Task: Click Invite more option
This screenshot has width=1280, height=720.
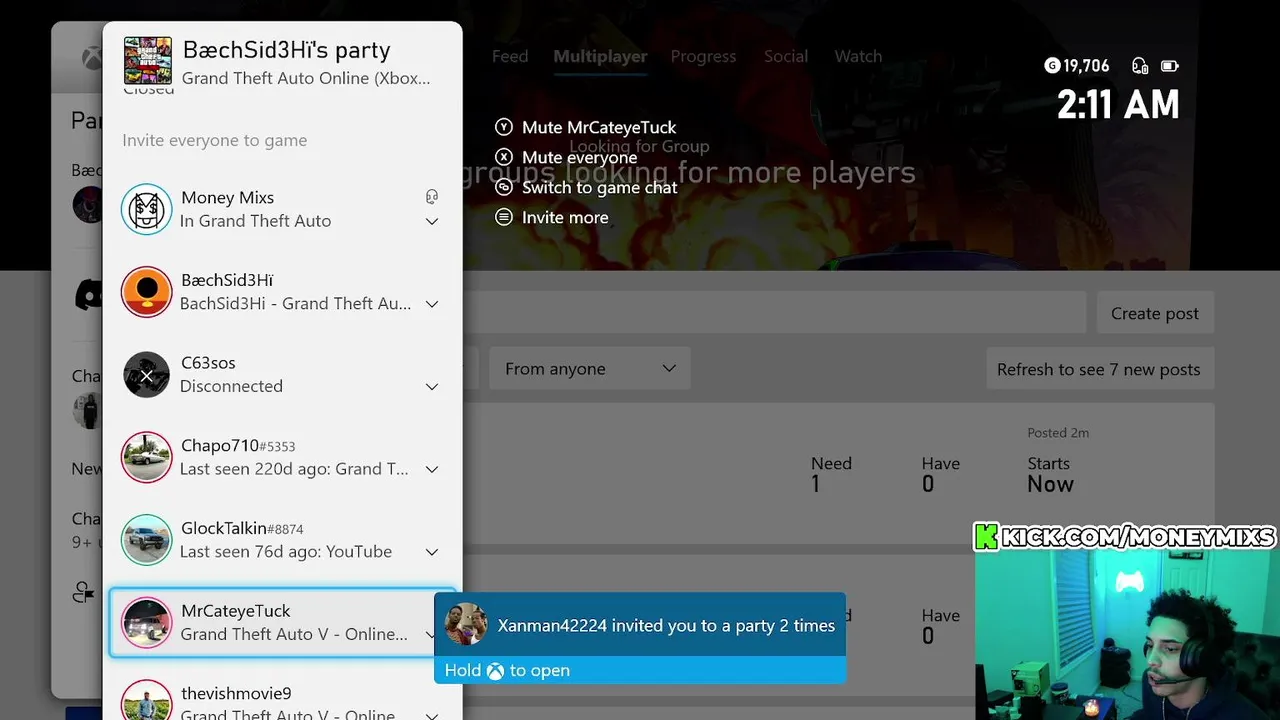Action: [565, 217]
